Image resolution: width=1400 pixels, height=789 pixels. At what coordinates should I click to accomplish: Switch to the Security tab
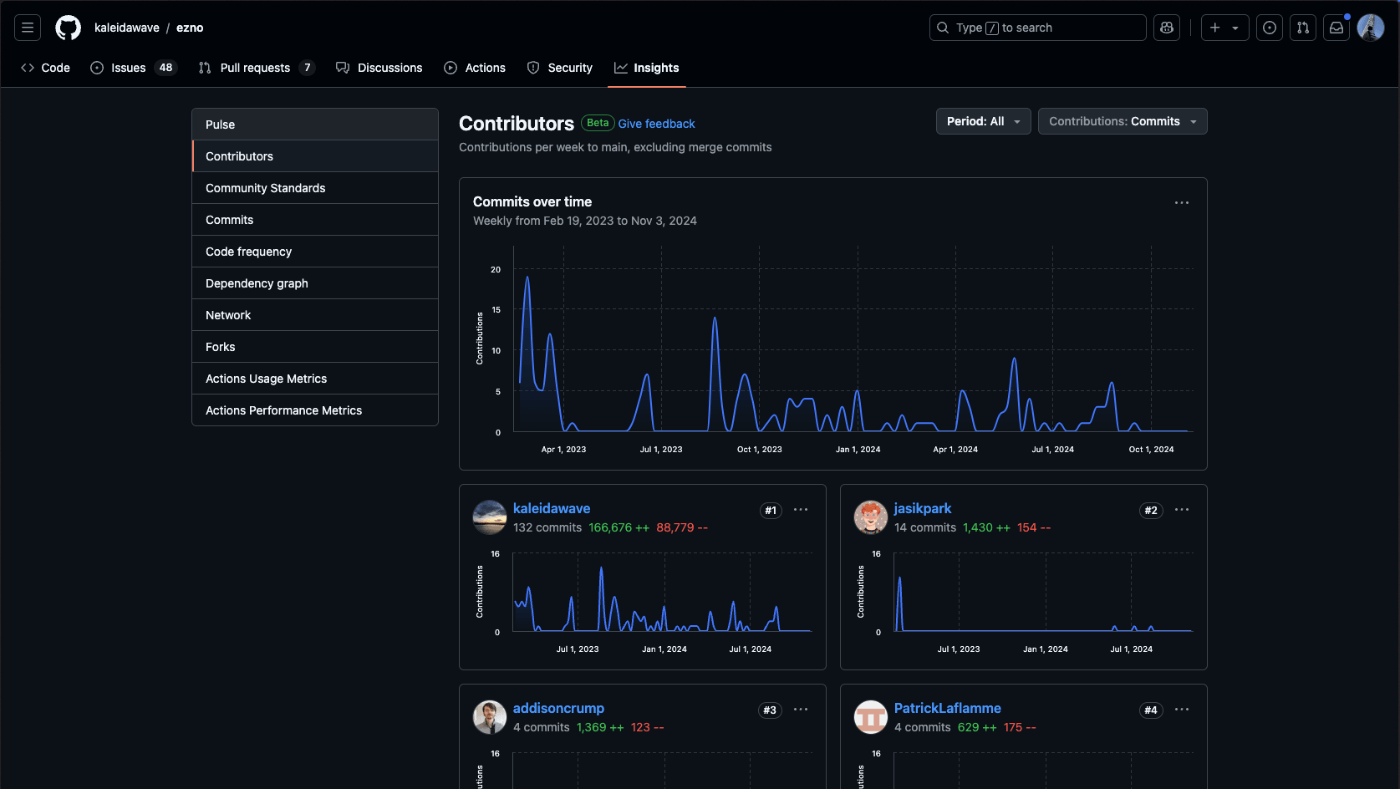(560, 68)
